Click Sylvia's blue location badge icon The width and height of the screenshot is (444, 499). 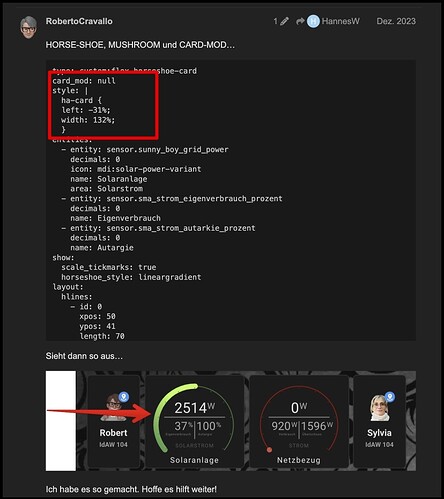(390, 397)
